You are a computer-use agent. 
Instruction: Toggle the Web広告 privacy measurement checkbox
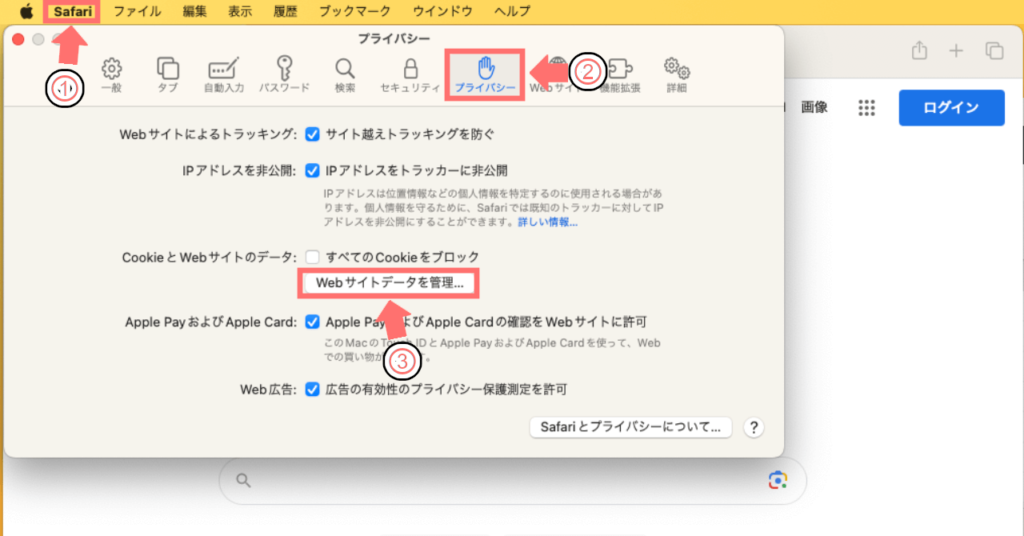coord(313,390)
